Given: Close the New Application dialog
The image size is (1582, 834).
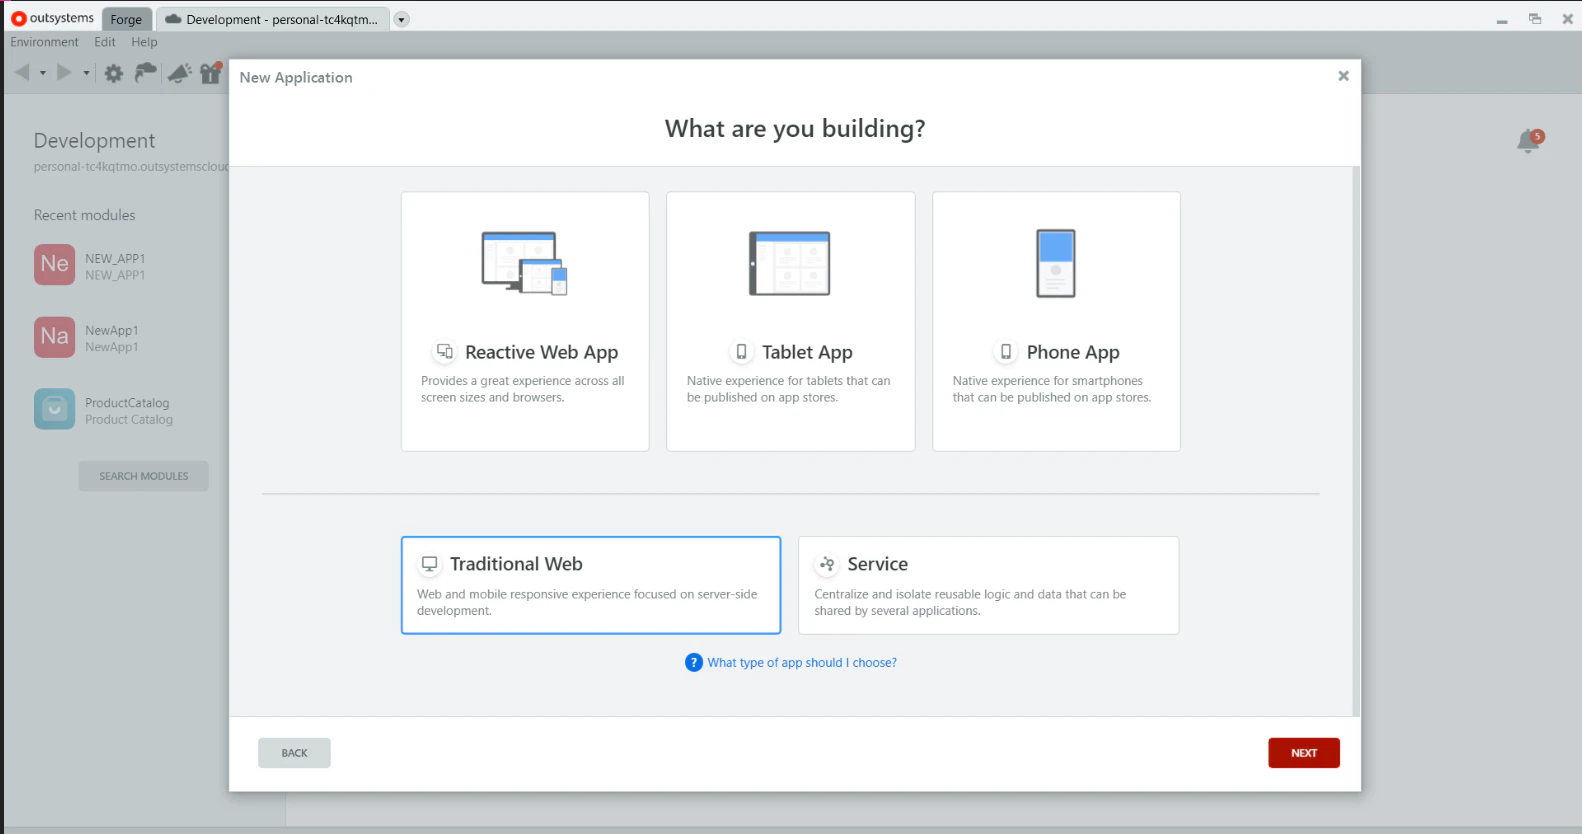Looking at the screenshot, I should [1343, 76].
